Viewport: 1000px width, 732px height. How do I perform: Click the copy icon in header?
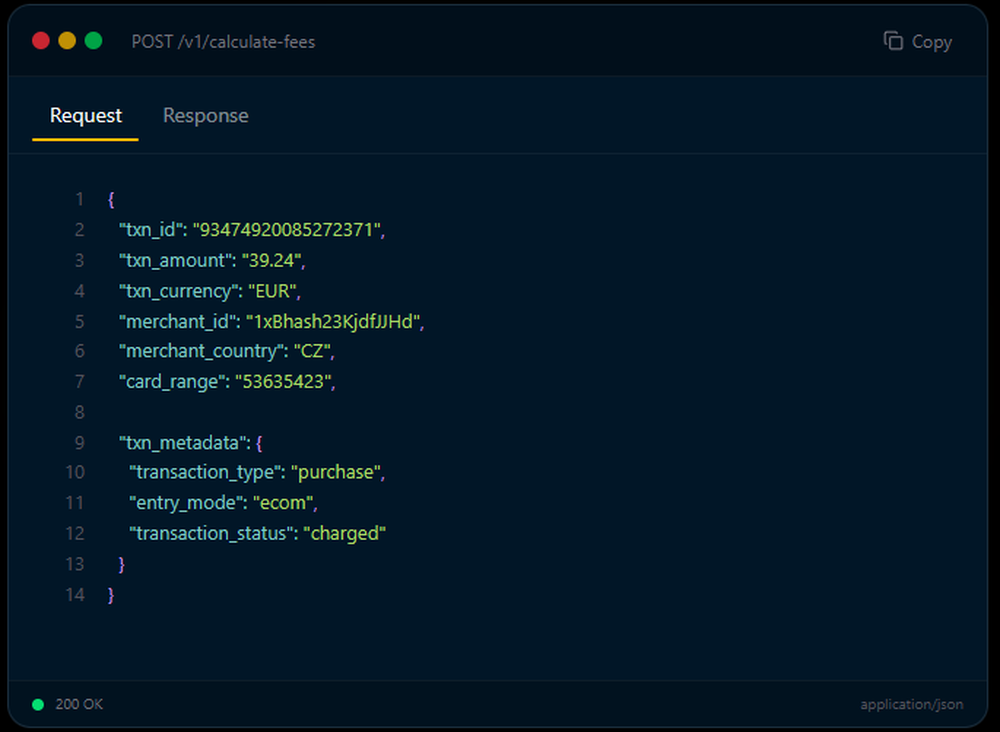tap(893, 41)
